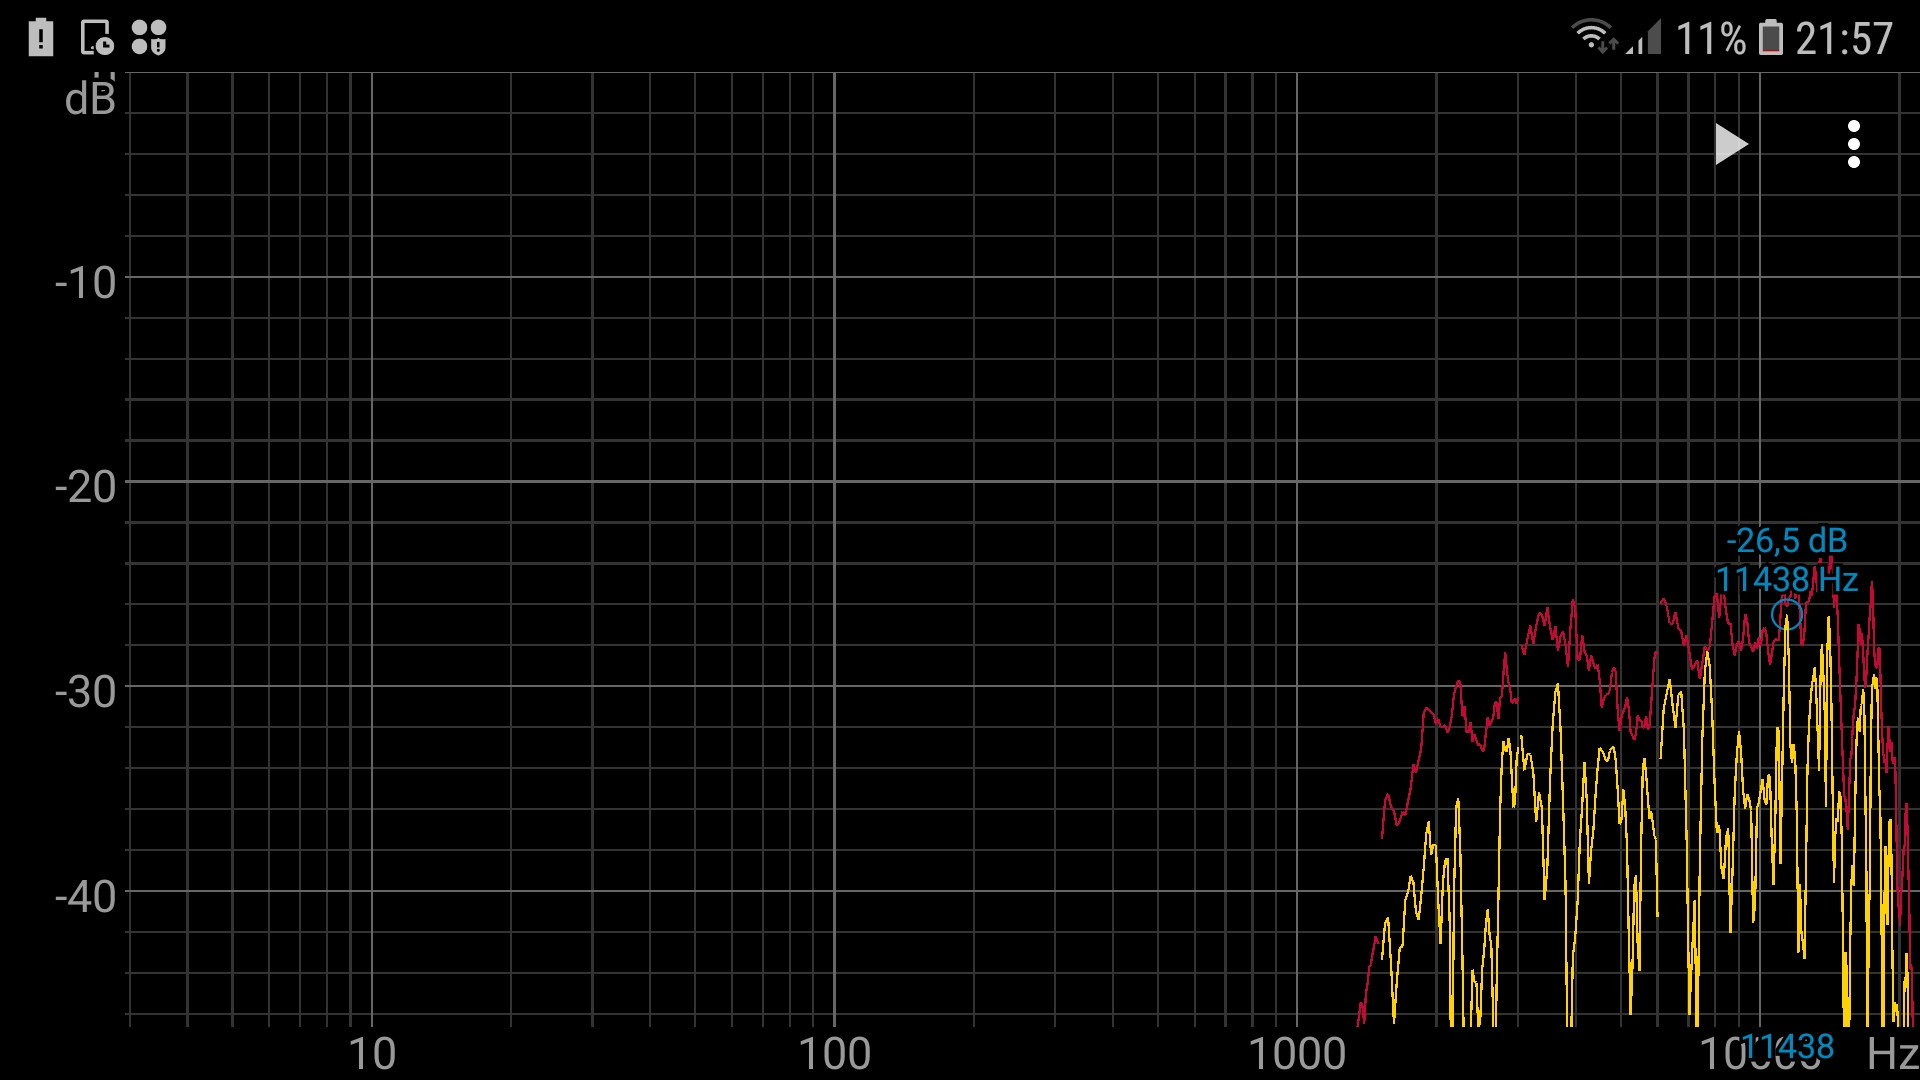Viewport: 1920px width, 1080px height.
Task: Open the three-dot overflow menu
Action: click(1853, 145)
